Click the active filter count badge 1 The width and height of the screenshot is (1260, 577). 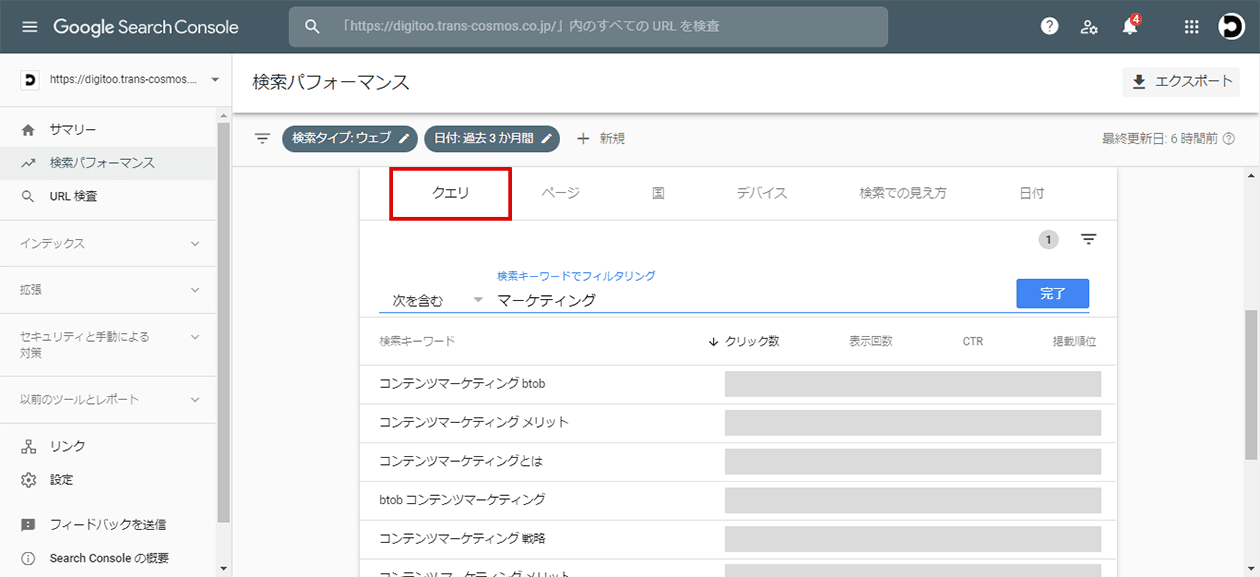pyautogui.click(x=1048, y=239)
